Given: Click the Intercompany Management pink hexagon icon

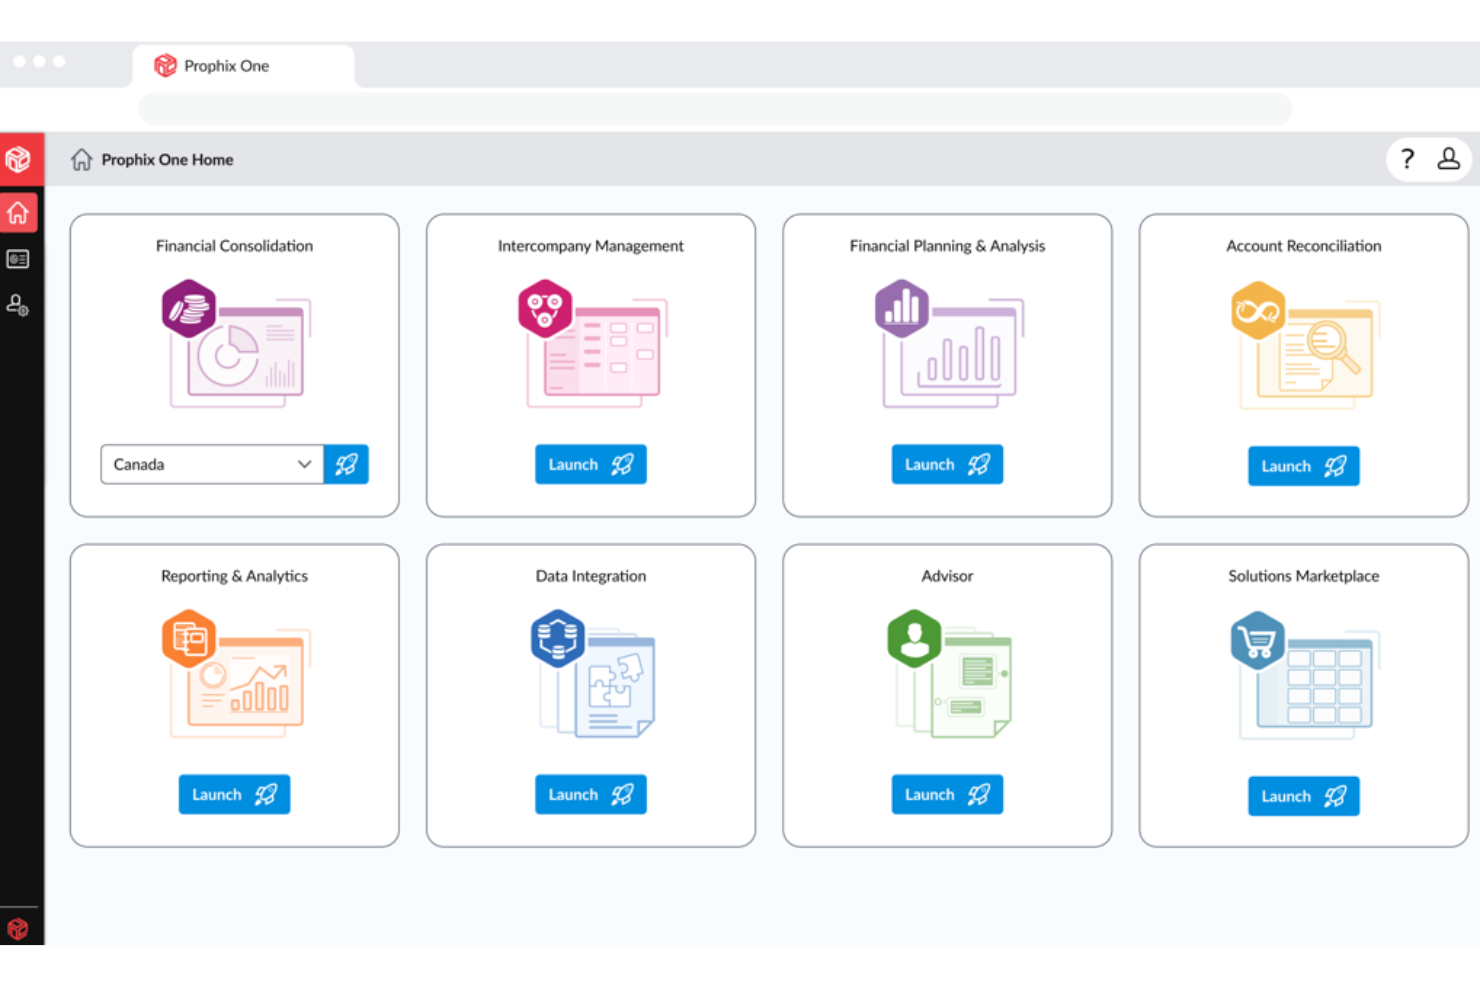Looking at the screenshot, I should coord(545,308).
